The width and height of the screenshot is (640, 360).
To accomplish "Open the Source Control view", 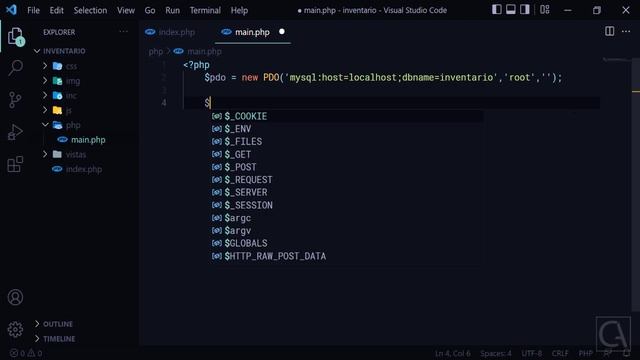I will 16,100.
